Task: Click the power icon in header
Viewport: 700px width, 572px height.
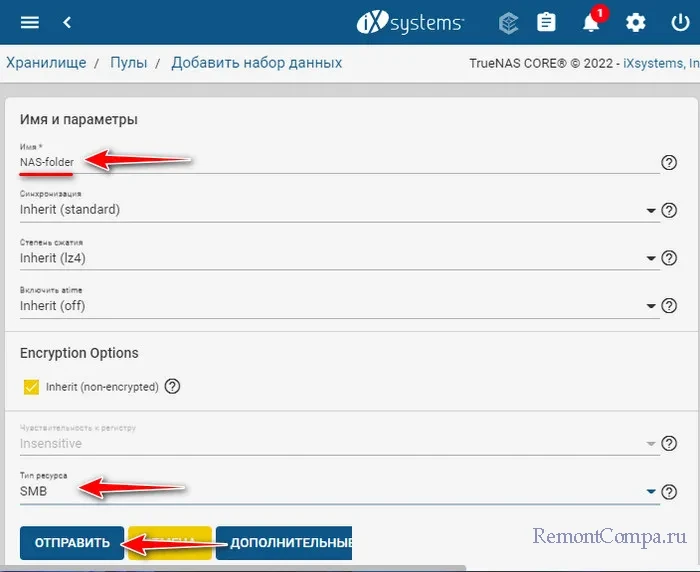Action: click(680, 22)
